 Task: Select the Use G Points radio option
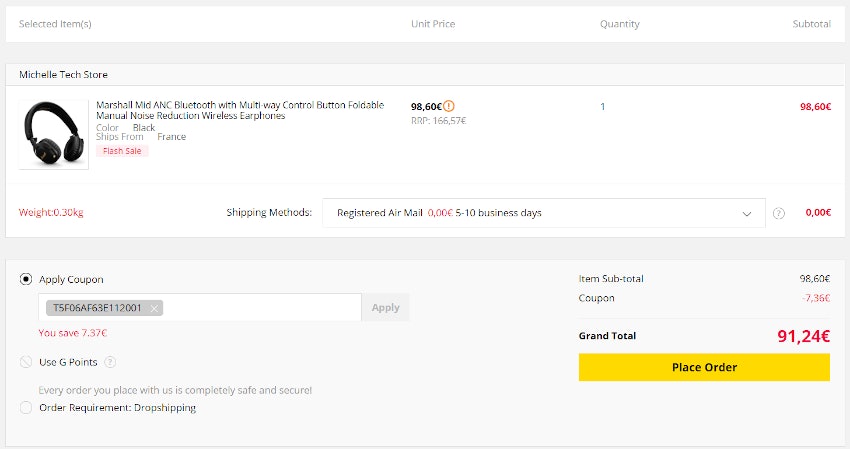point(26,362)
